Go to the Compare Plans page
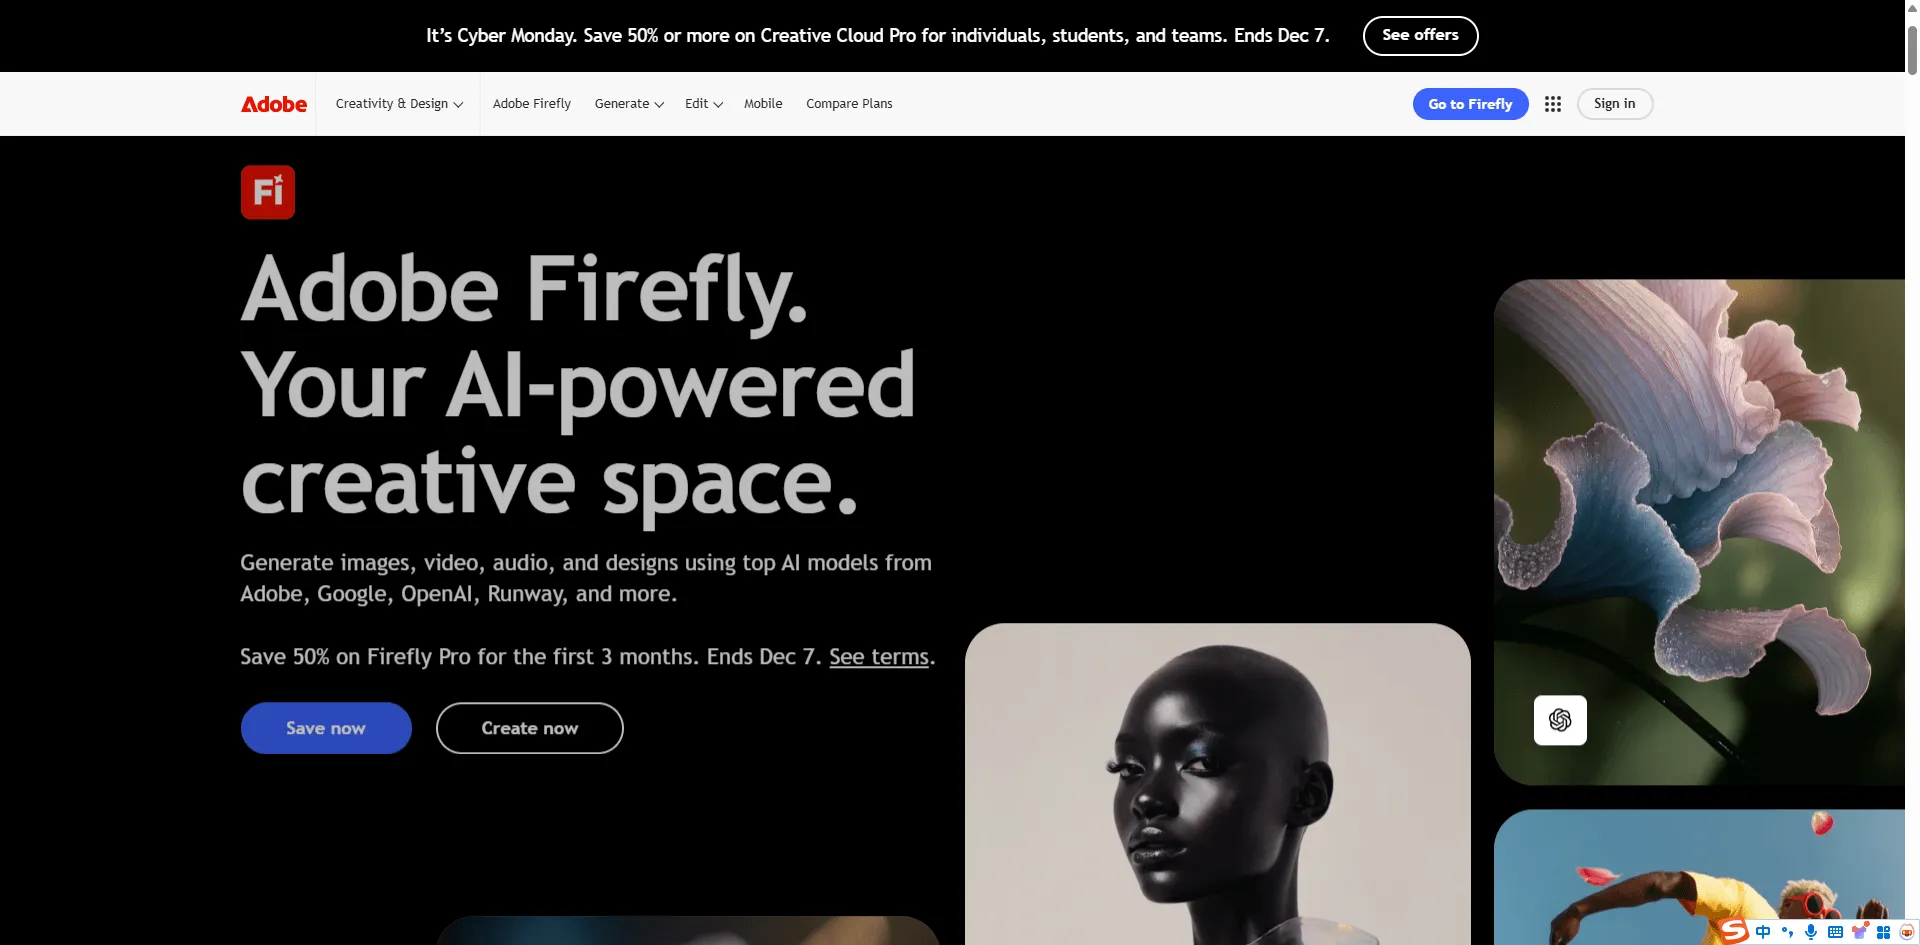Viewport: 1920px width, 945px height. [849, 104]
